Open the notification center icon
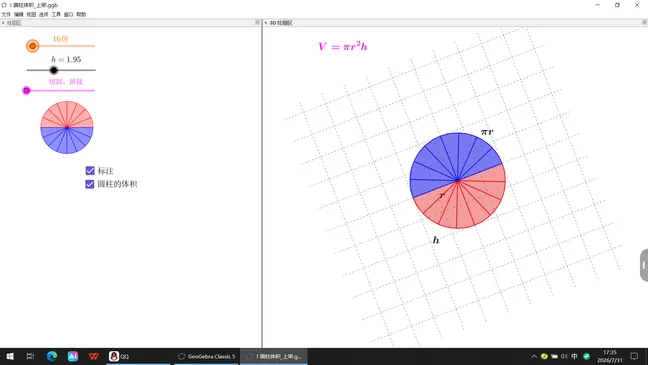 tap(634, 356)
